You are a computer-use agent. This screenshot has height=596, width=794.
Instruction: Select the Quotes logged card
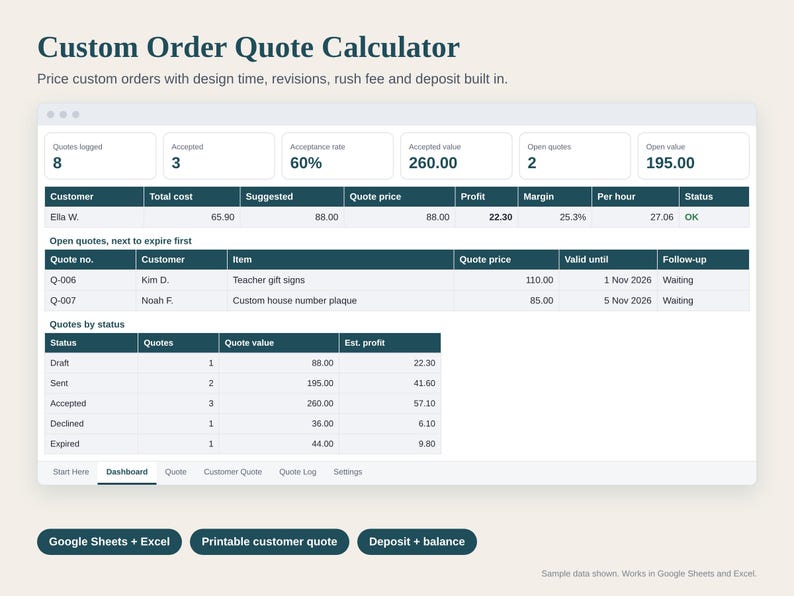[x=100, y=156]
